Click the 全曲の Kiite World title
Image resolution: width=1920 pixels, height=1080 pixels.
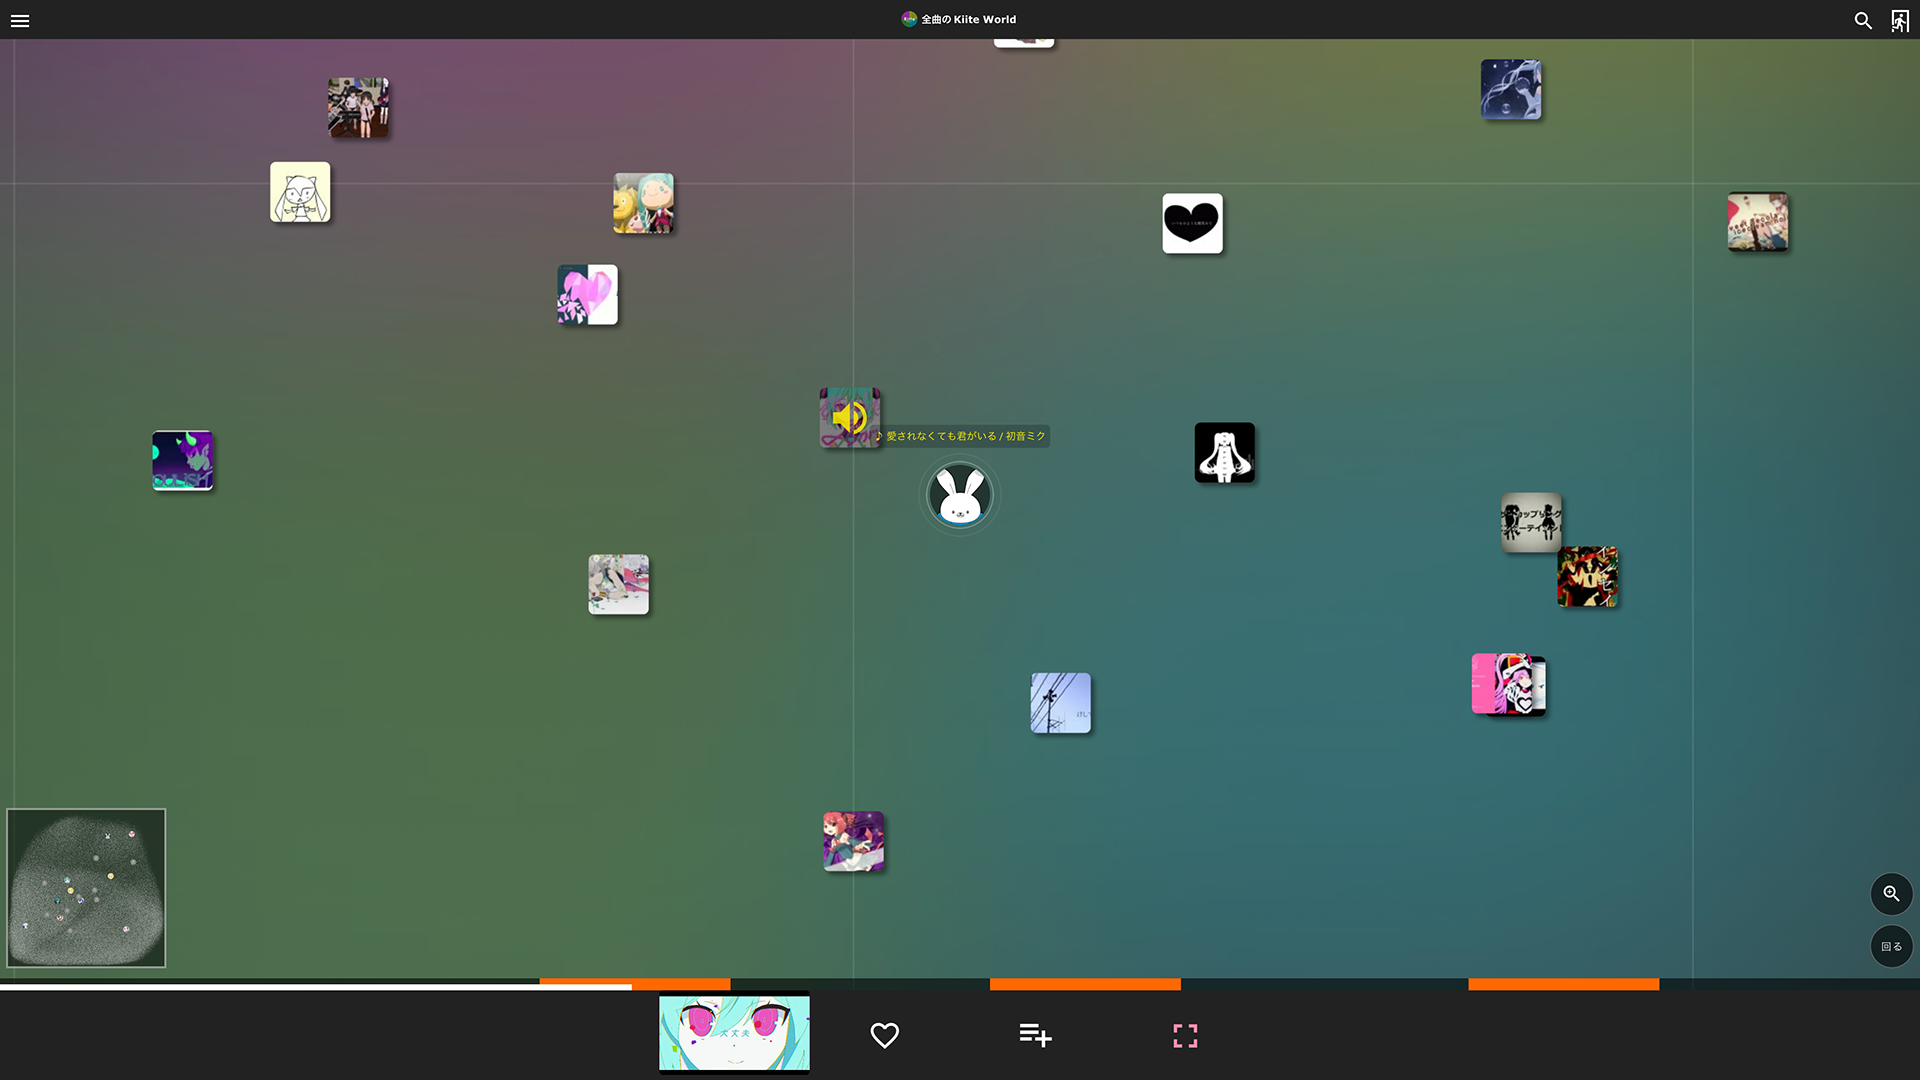click(x=968, y=19)
